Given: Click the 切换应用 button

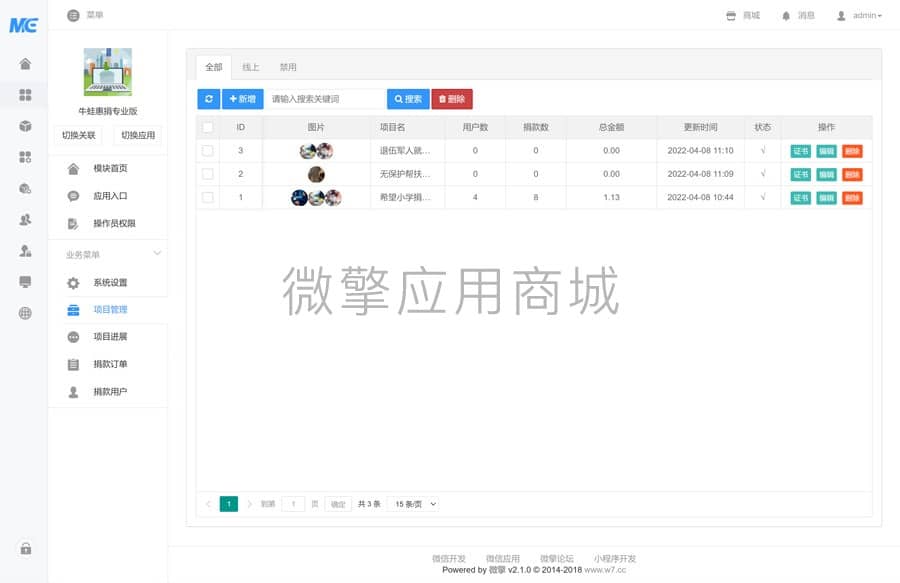Looking at the screenshot, I should point(138,135).
